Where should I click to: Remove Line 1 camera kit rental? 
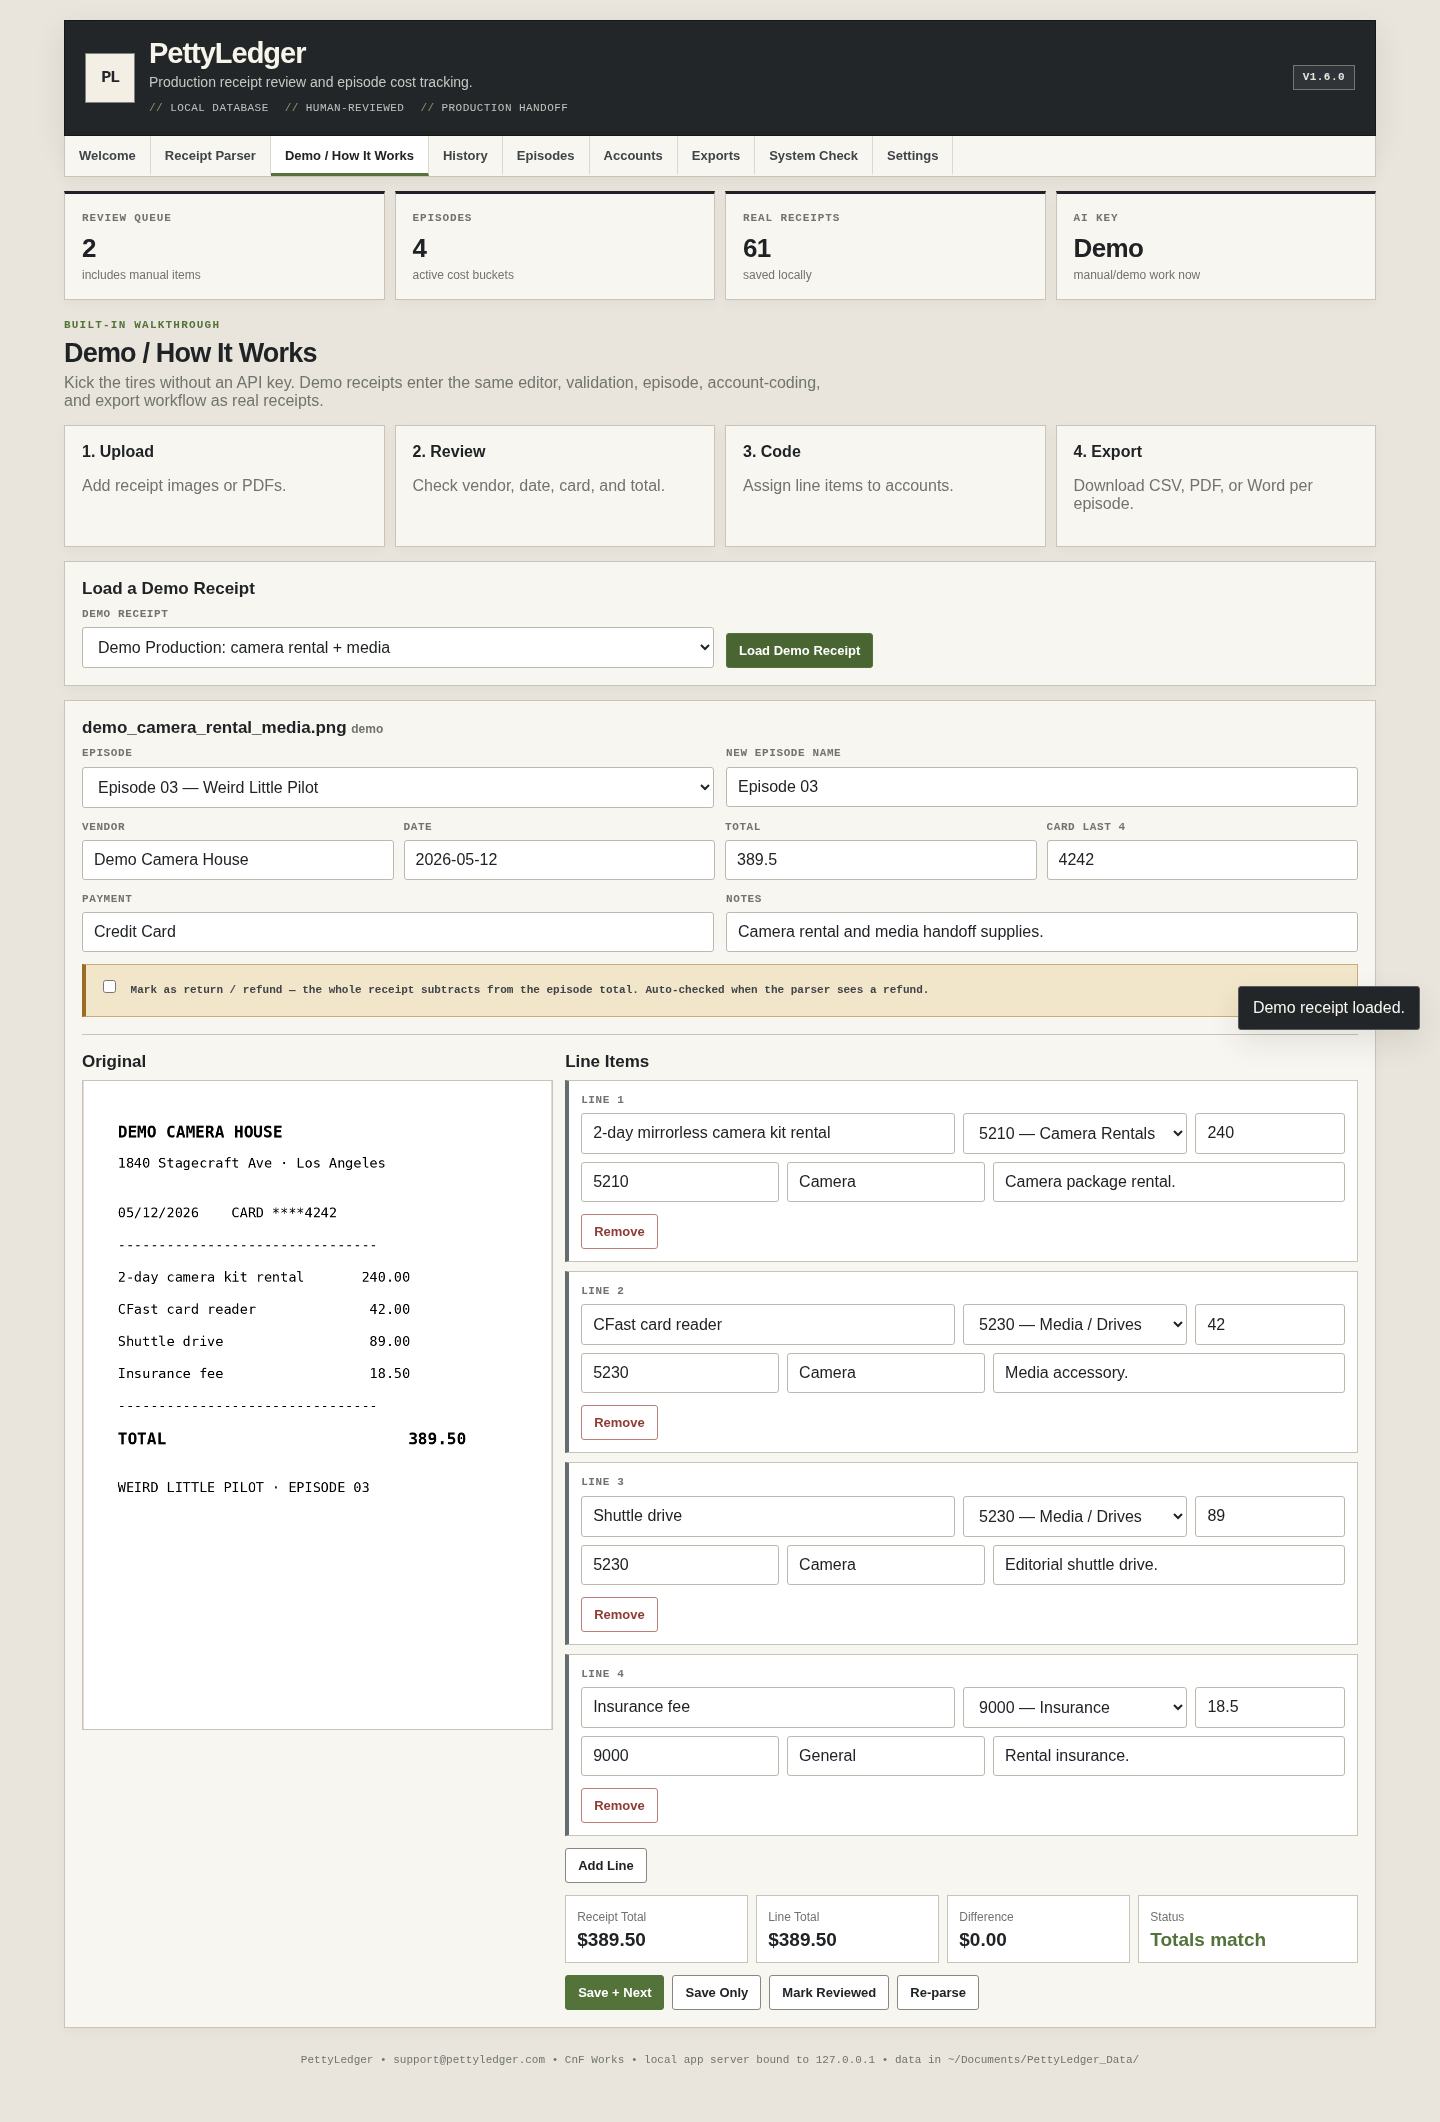tap(619, 1232)
